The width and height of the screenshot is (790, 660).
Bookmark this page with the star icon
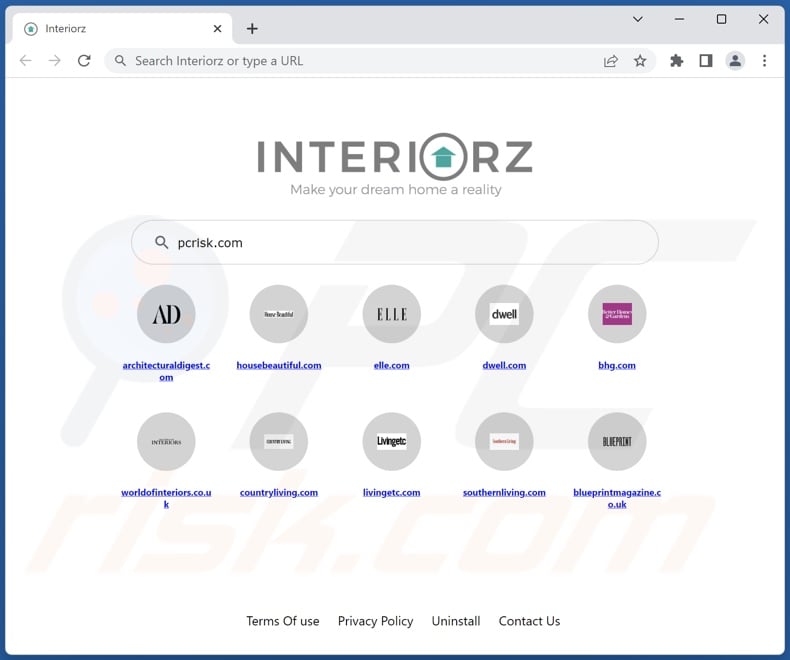pyautogui.click(x=640, y=61)
